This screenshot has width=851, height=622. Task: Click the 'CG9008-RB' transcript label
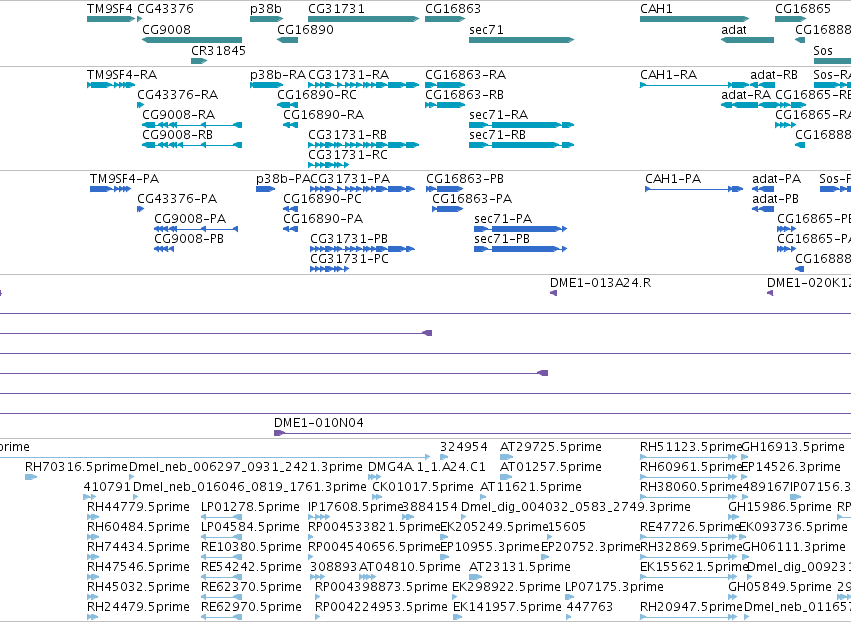tap(177, 135)
